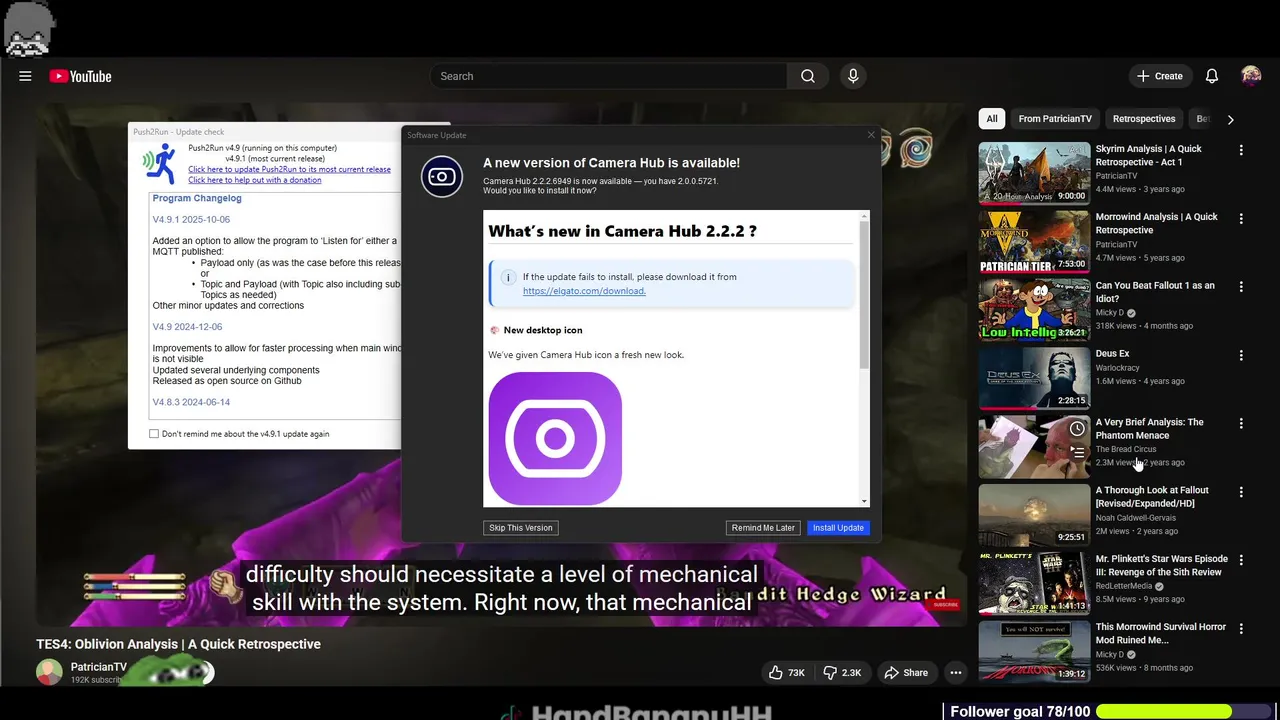Click the YouTube search input field
The width and height of the screenshot is (1280, 720).
coord(609,76)
